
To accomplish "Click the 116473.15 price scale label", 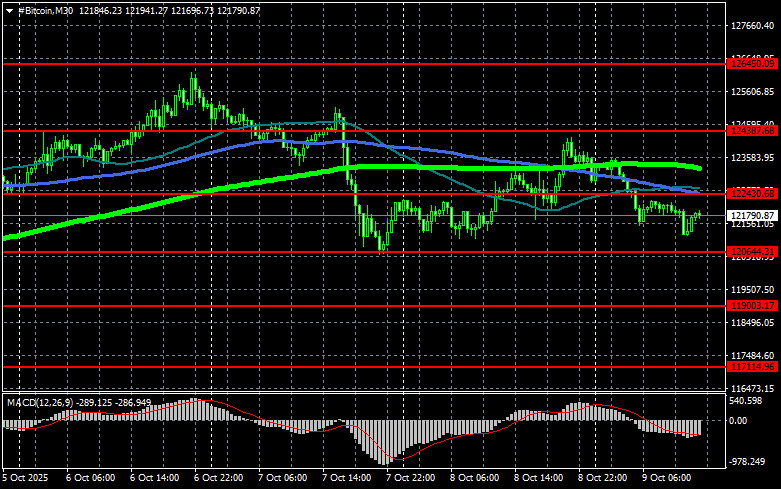I will [752, 388].
